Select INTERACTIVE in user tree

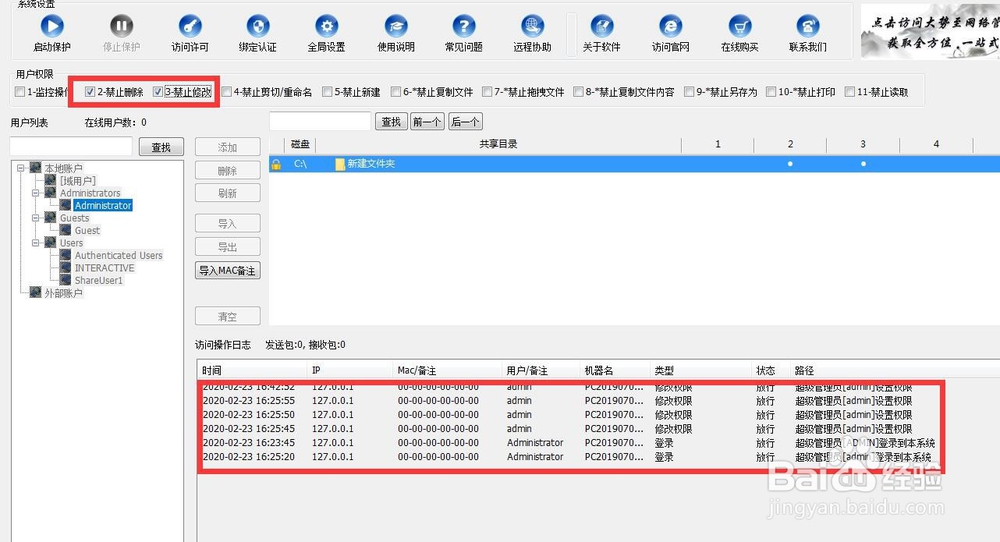tap(105, 268)
